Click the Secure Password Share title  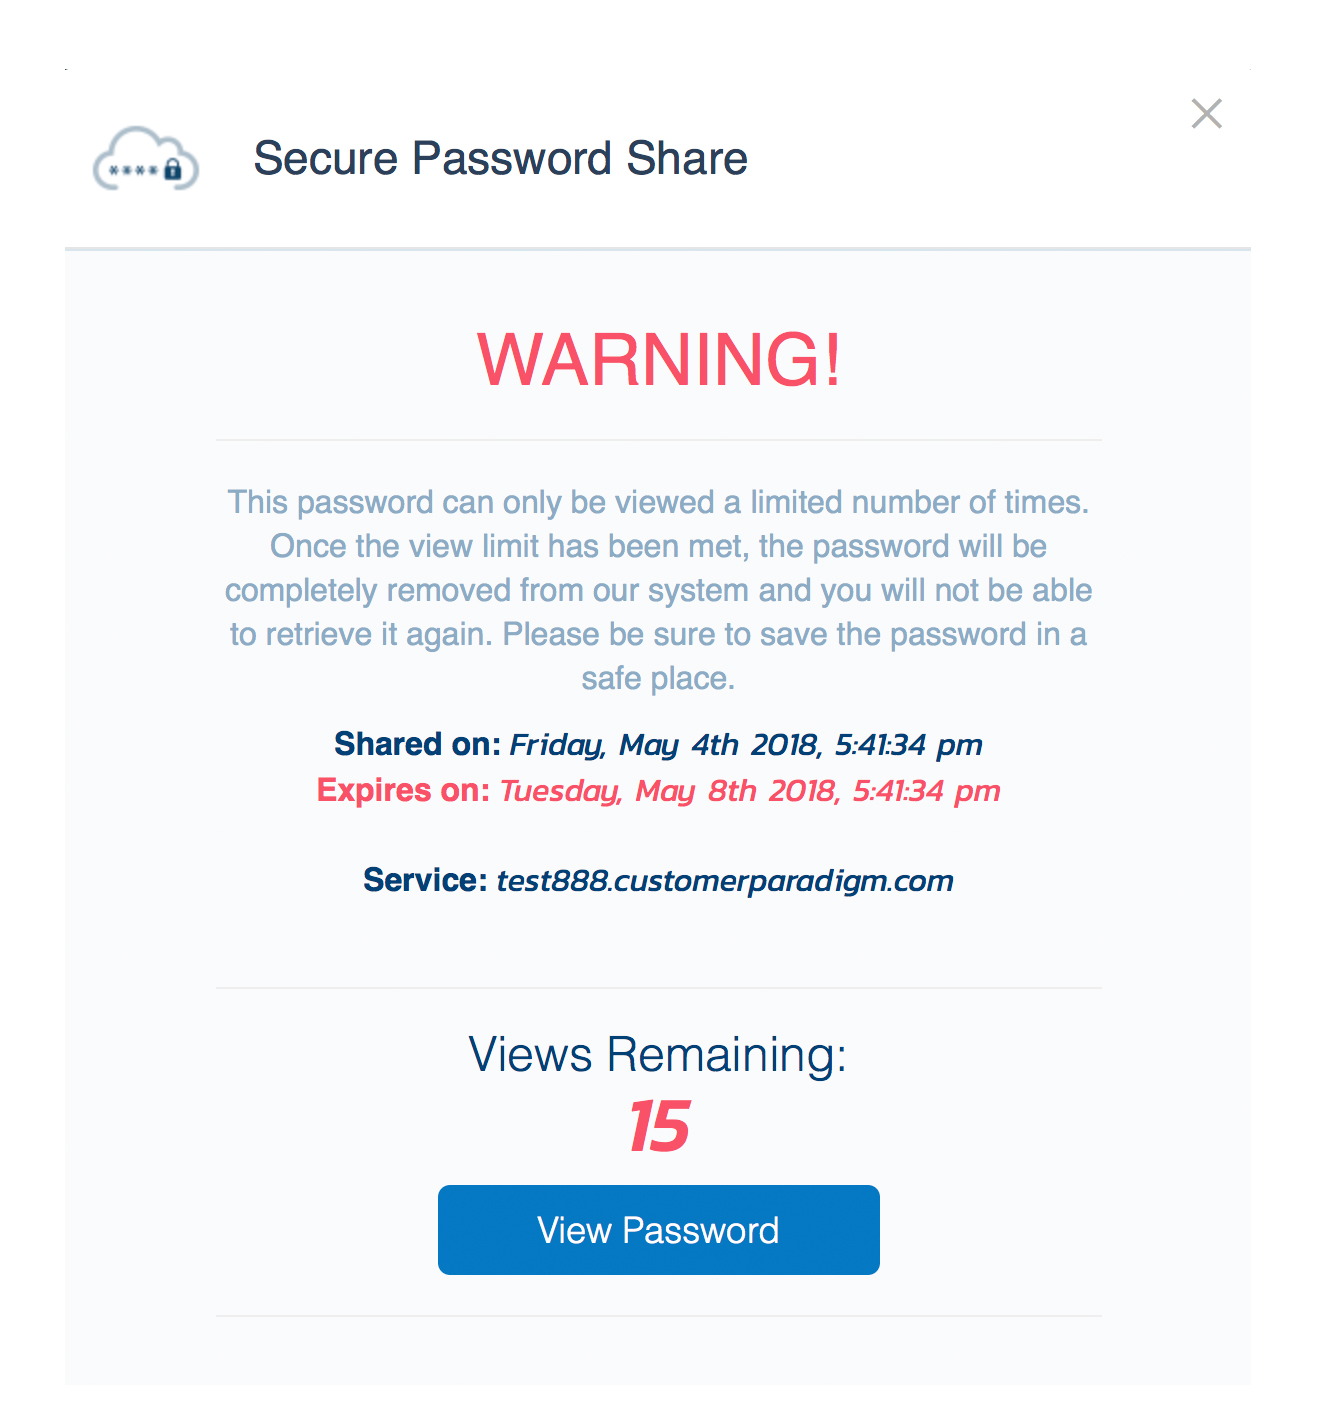click(x=500, y=158)
